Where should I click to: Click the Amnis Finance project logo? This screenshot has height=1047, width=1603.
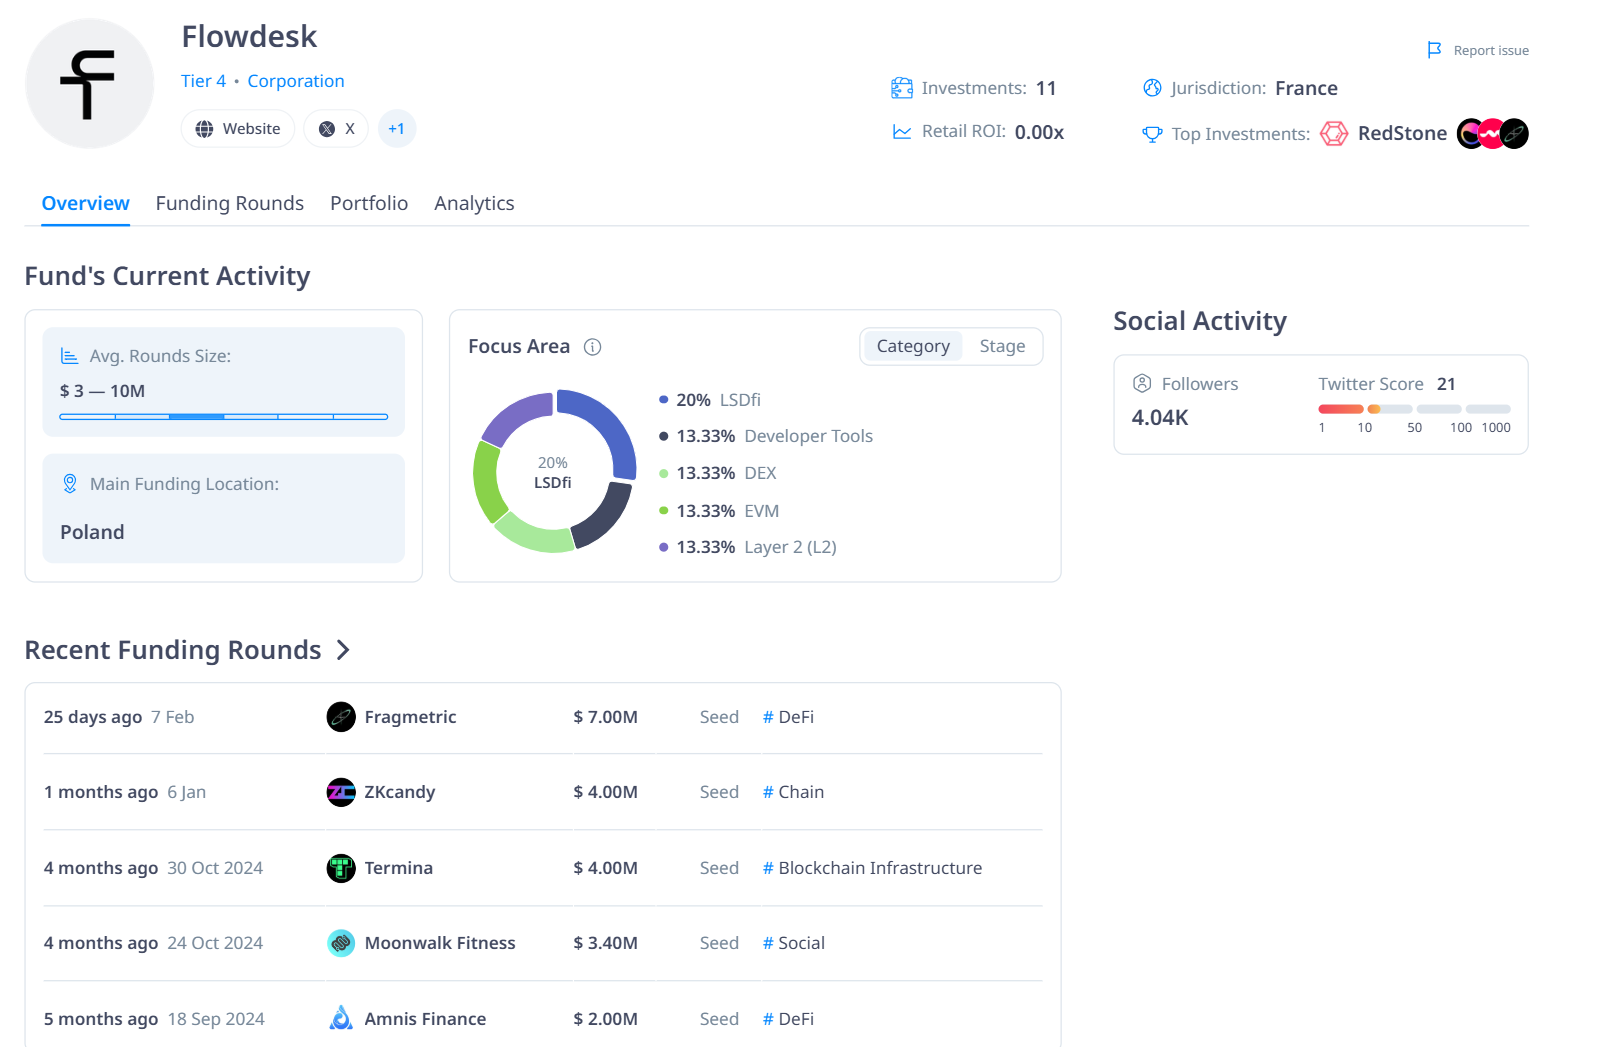pos(341,1018)
